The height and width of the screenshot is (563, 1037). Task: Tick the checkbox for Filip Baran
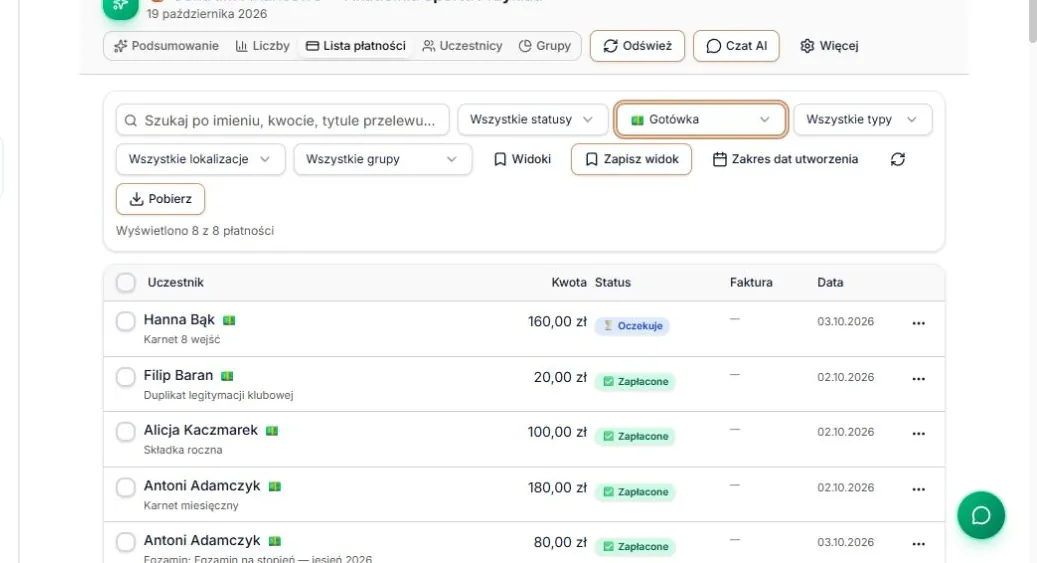point(126,377)
